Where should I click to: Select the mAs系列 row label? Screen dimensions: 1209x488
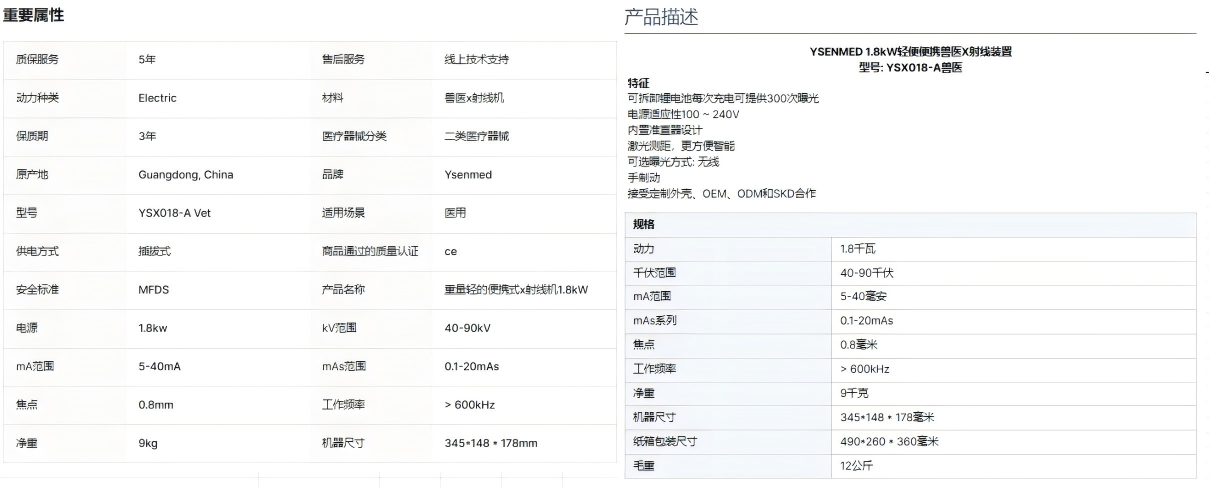(x=655, y=320)
